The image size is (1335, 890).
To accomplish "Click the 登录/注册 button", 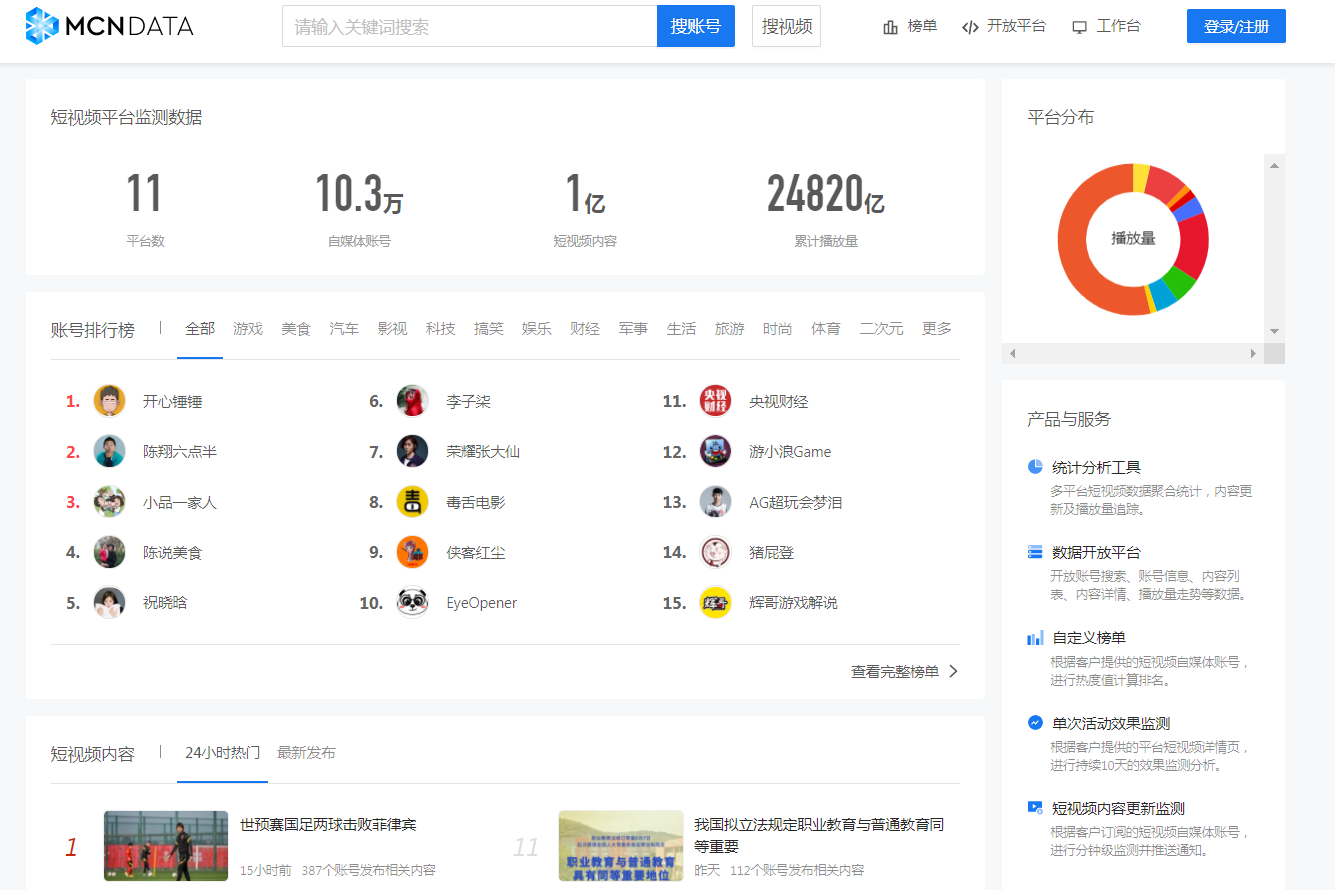I will click(x=1236, y=26).
